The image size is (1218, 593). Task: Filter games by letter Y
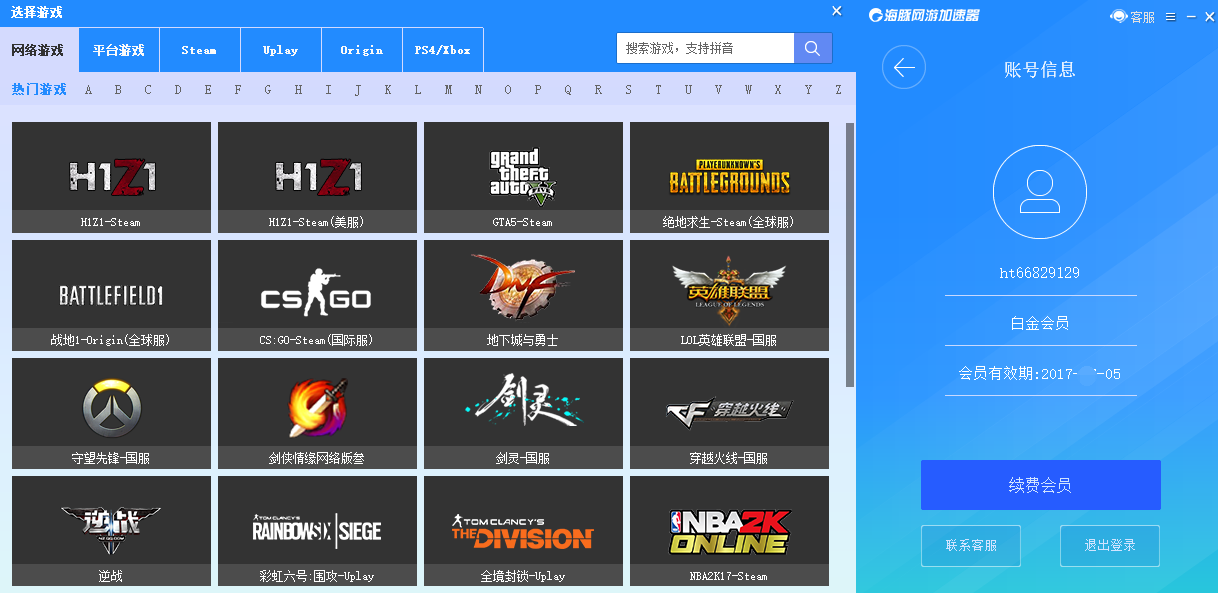(x=808, y=90)
